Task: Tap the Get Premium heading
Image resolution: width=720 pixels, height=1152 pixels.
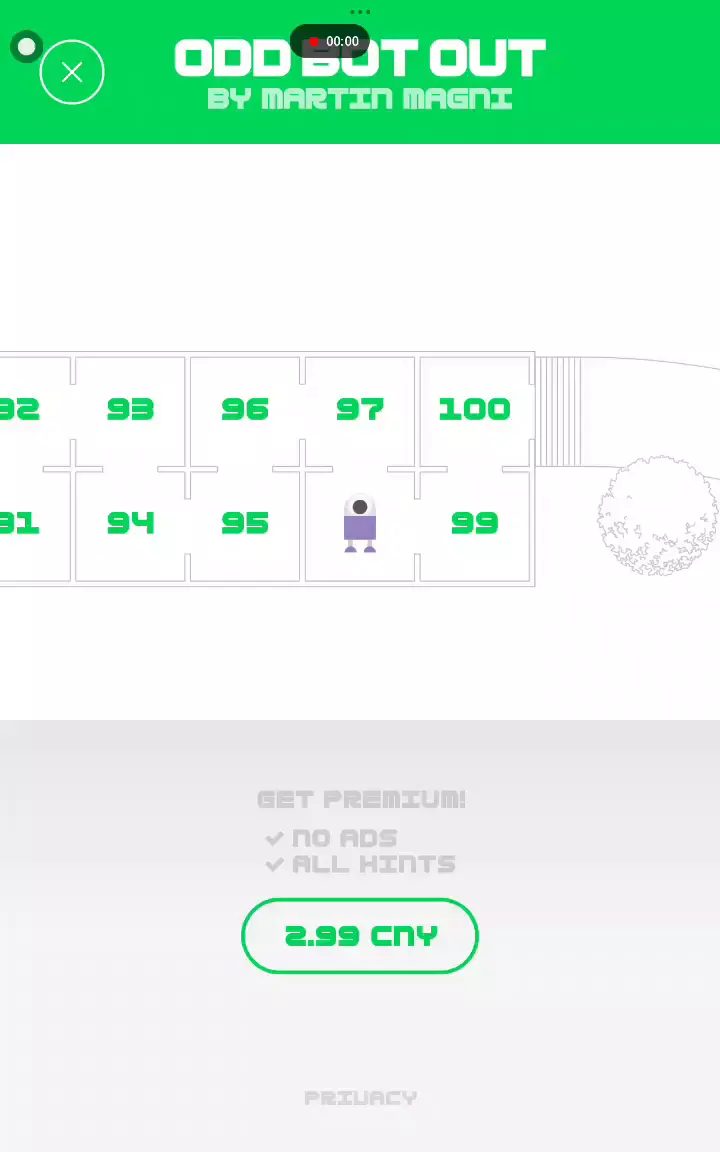Action: tap(361, 800)
